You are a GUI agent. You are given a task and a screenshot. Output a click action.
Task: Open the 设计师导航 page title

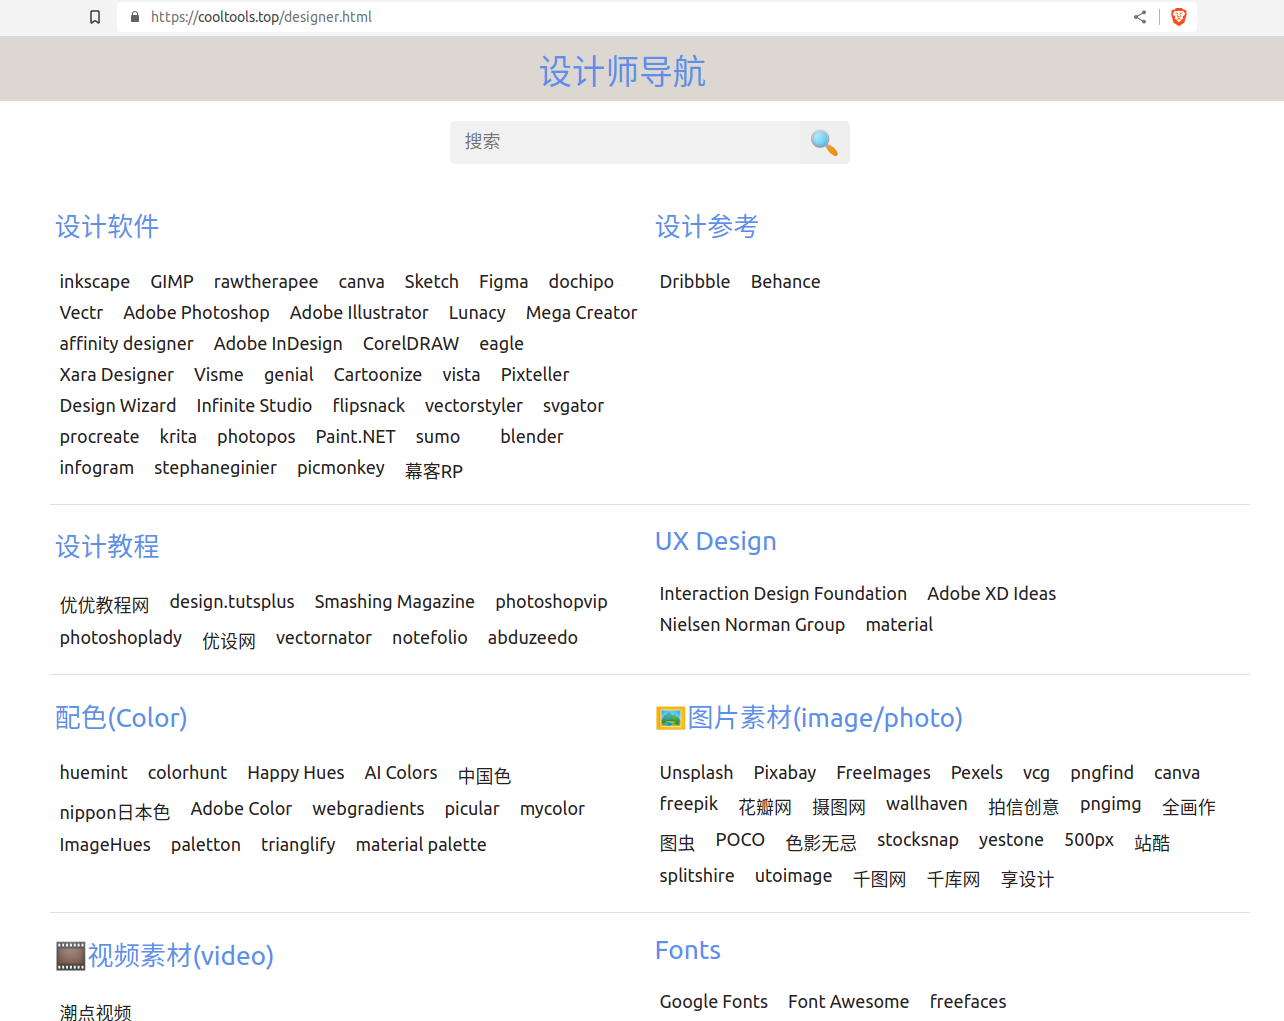click(x=622, y=72)
